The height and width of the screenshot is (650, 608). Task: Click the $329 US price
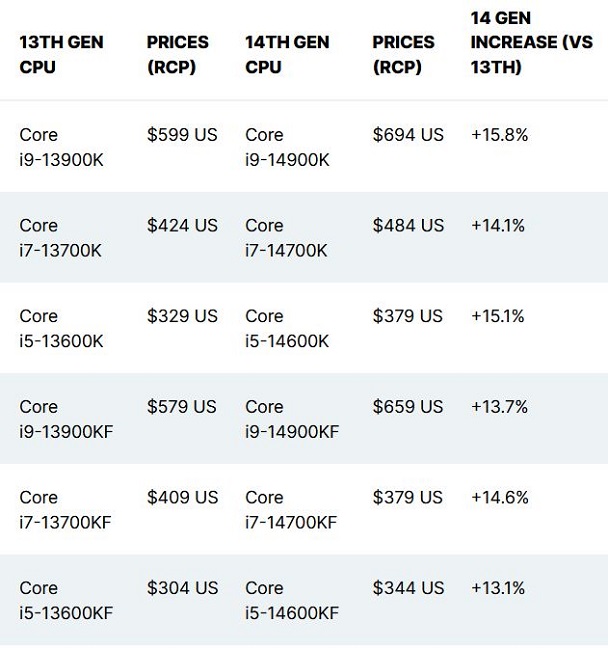click(182, 316)
